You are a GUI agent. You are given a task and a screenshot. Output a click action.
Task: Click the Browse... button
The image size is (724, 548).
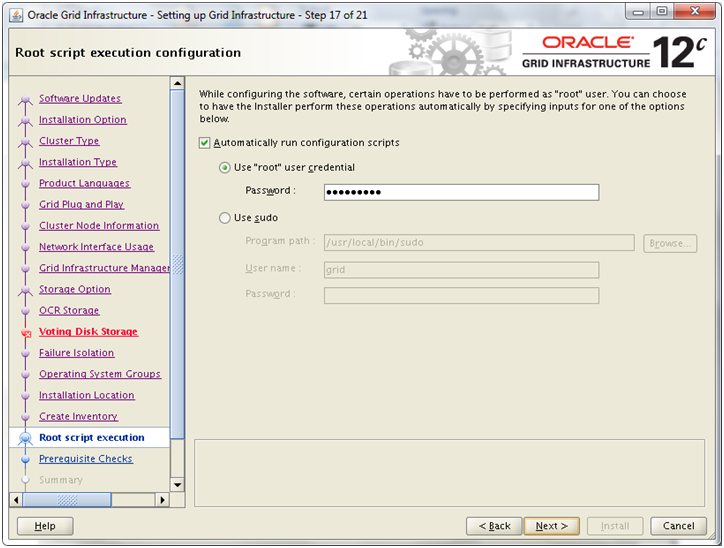[670, 243]
